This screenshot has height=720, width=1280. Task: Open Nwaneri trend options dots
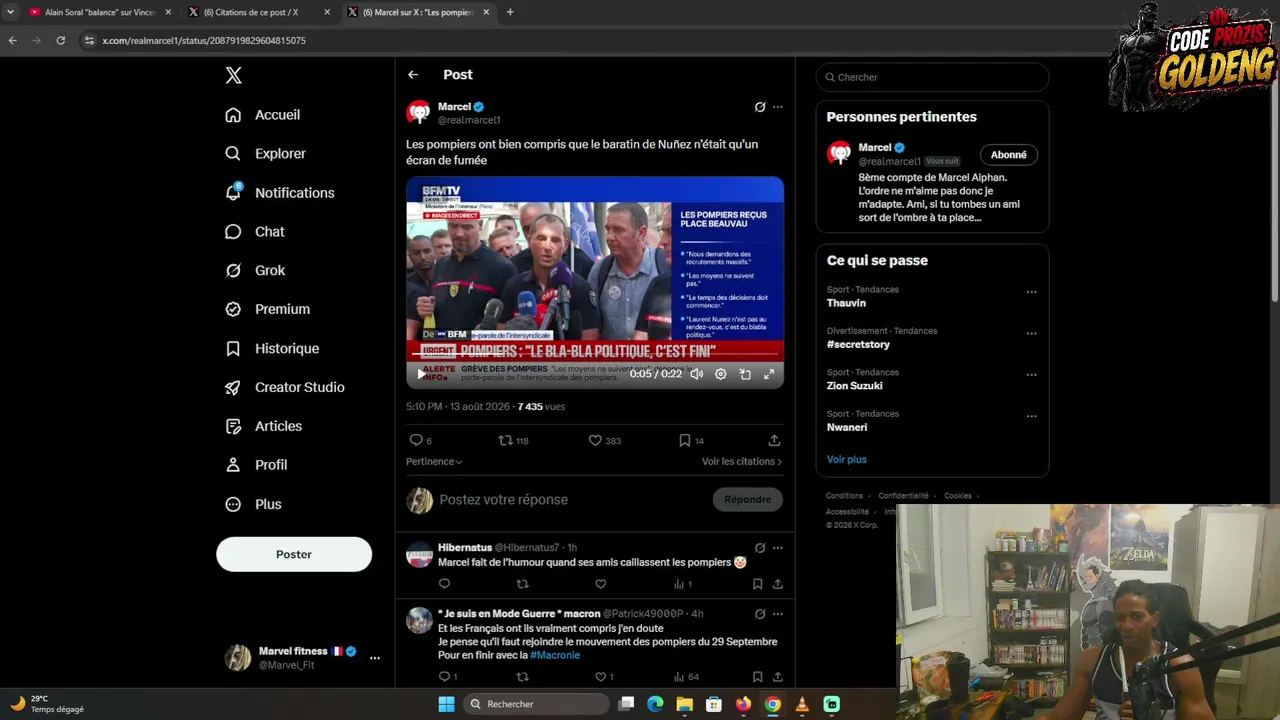pos(1031,416)
